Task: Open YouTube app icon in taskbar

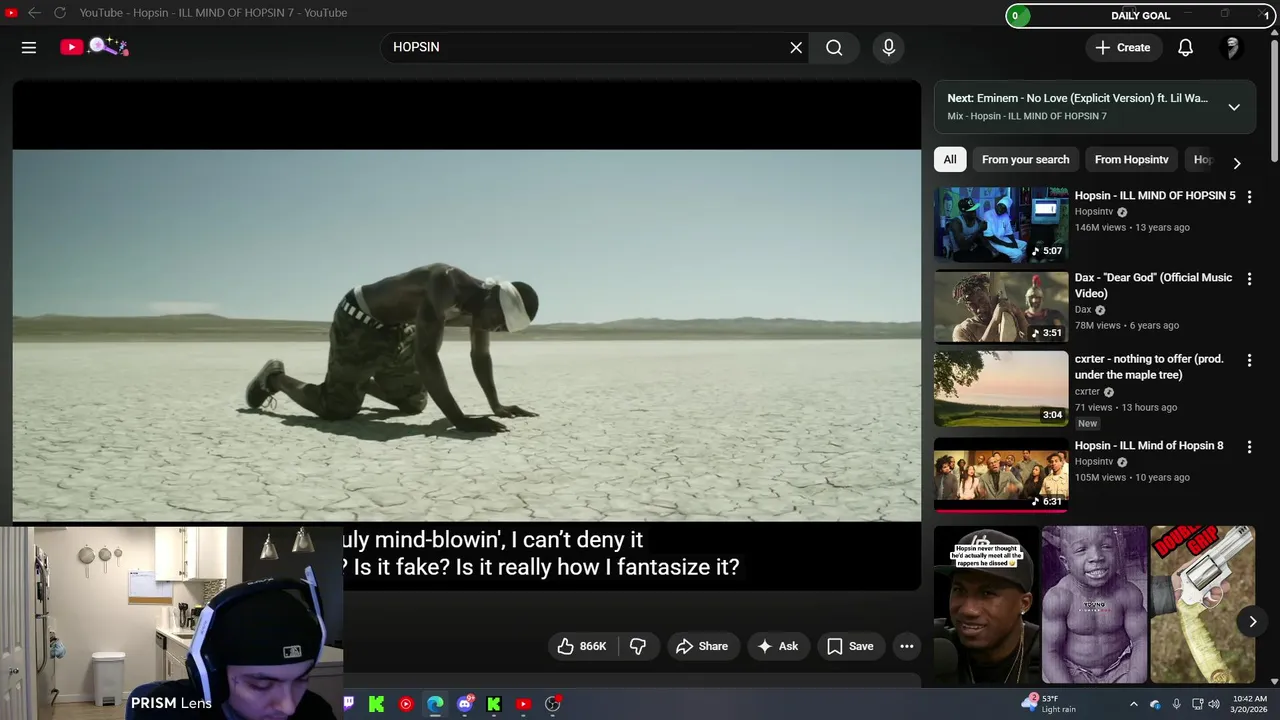Action: point(523,704)
